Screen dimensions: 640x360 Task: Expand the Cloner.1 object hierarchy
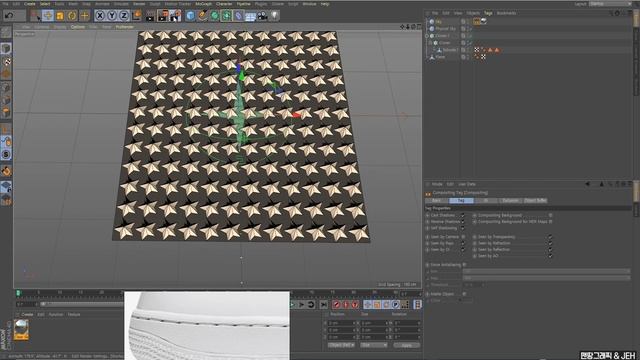click(x=427, y=36)
